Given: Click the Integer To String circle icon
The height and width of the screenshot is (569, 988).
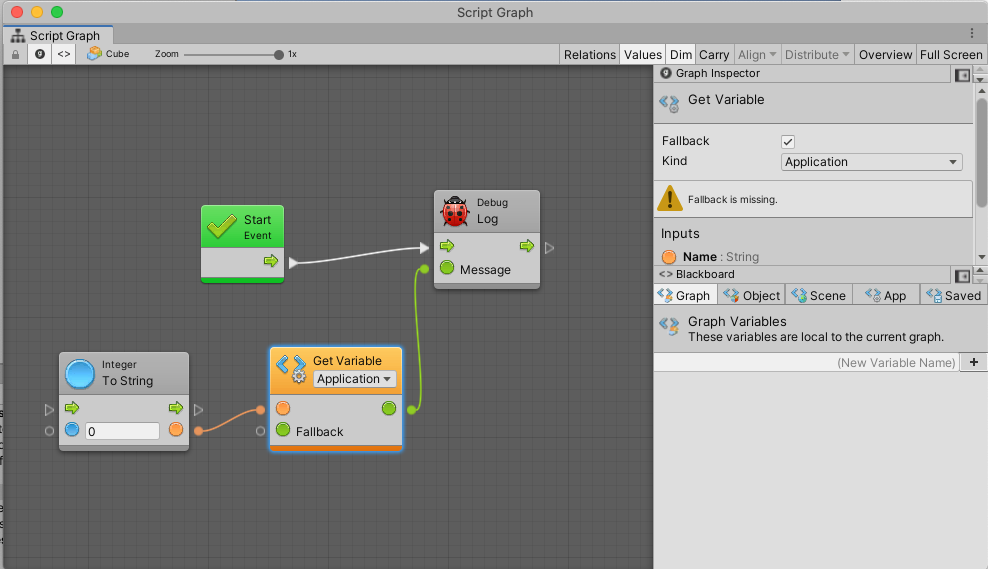Looking at the screenshot, I should tap(79, 373).
